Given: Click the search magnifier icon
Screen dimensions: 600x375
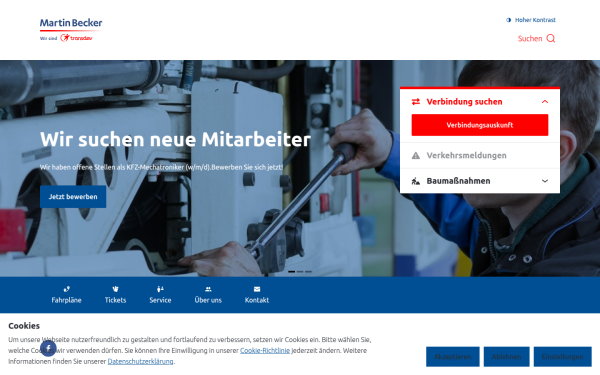Looking at the screenshot, I should click(551, 38).
